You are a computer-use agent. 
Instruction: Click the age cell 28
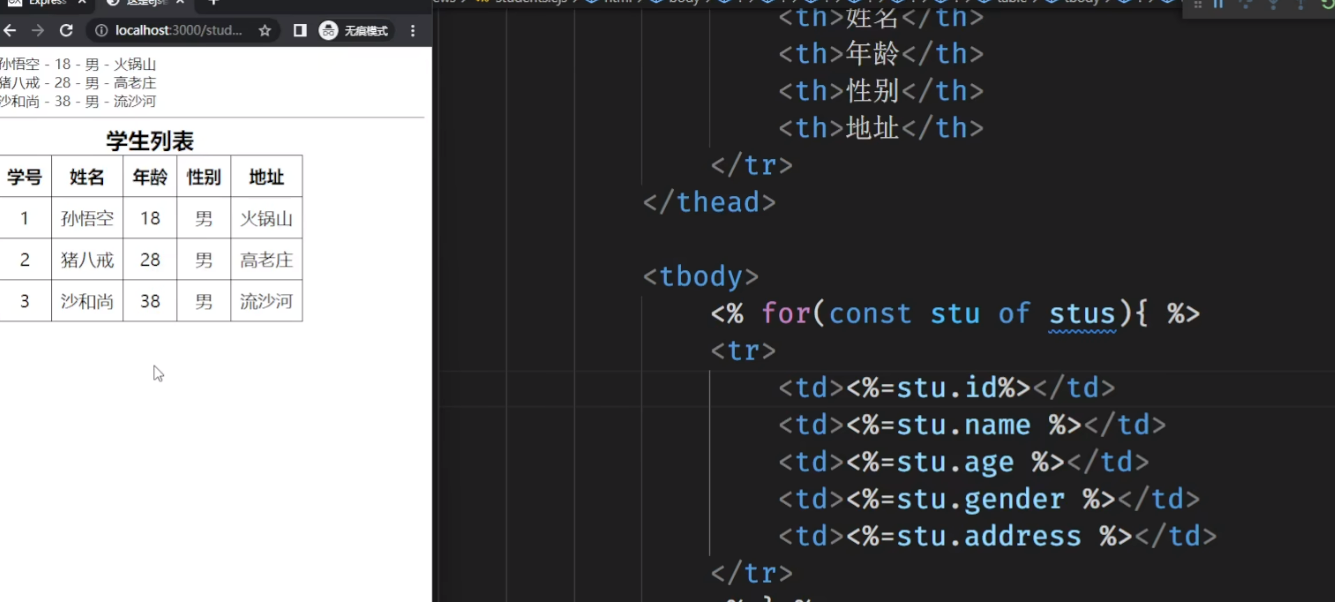150,260
